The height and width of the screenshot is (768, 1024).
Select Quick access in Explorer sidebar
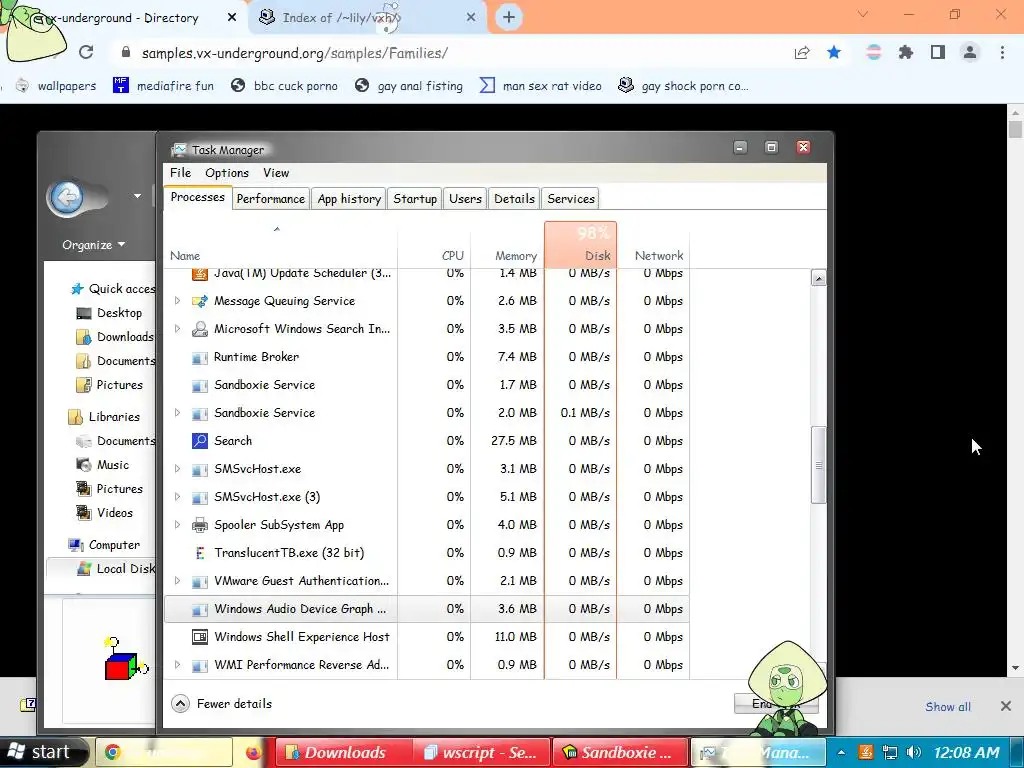[114, 289]
